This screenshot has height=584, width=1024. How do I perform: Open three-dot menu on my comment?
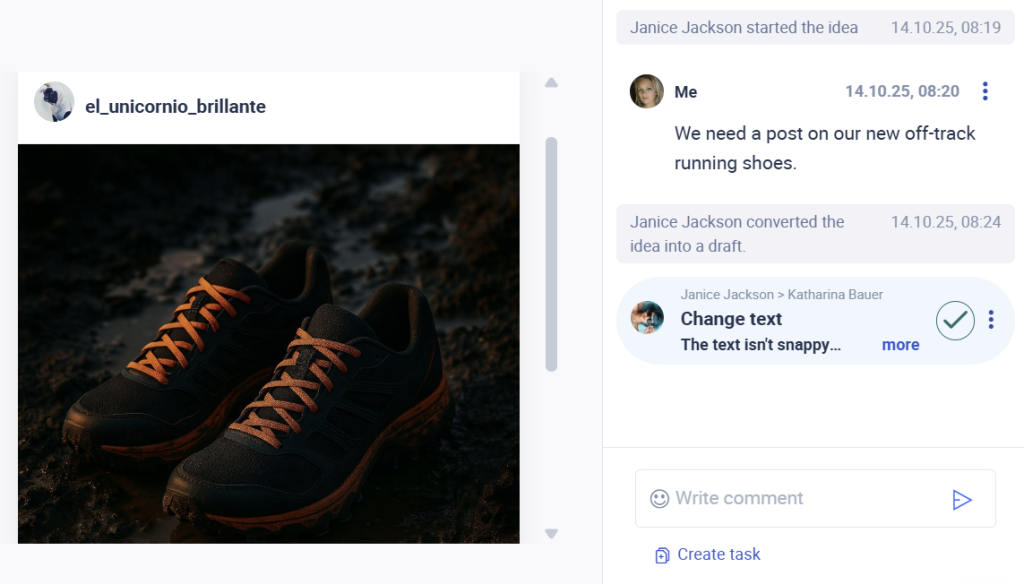click(985, 91)
